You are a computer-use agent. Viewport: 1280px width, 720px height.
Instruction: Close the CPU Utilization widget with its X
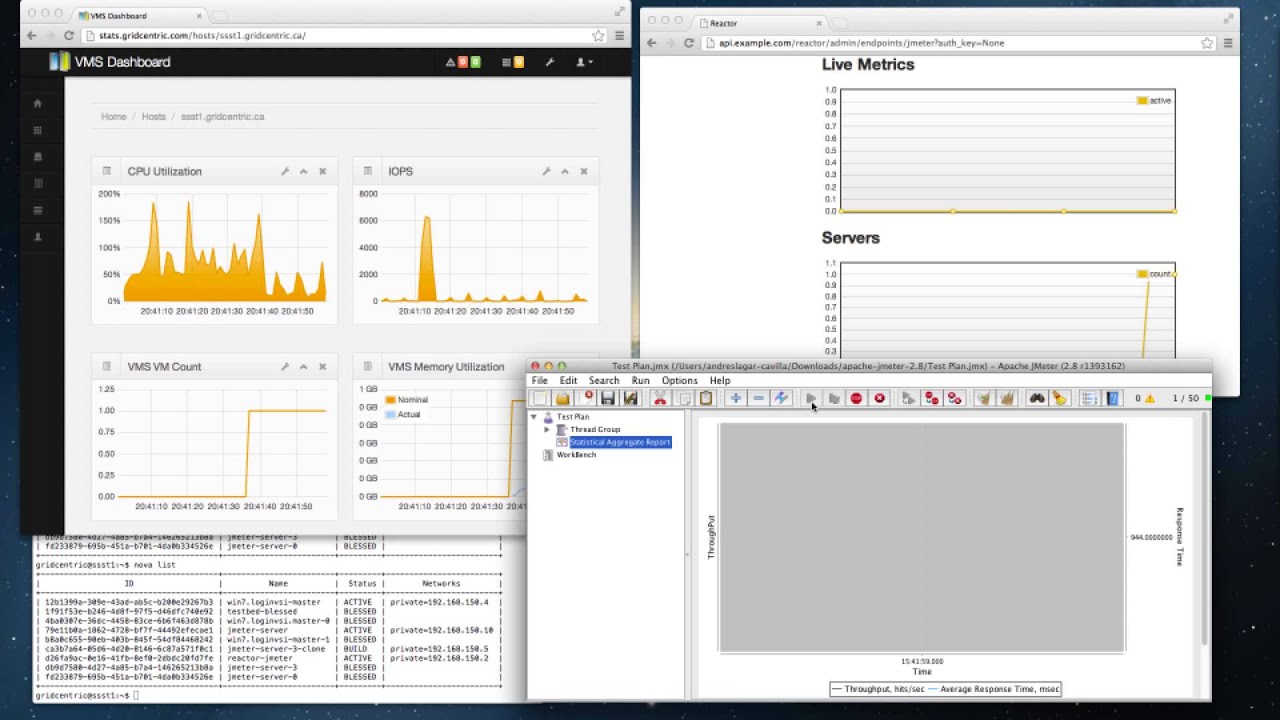point(322,172)
